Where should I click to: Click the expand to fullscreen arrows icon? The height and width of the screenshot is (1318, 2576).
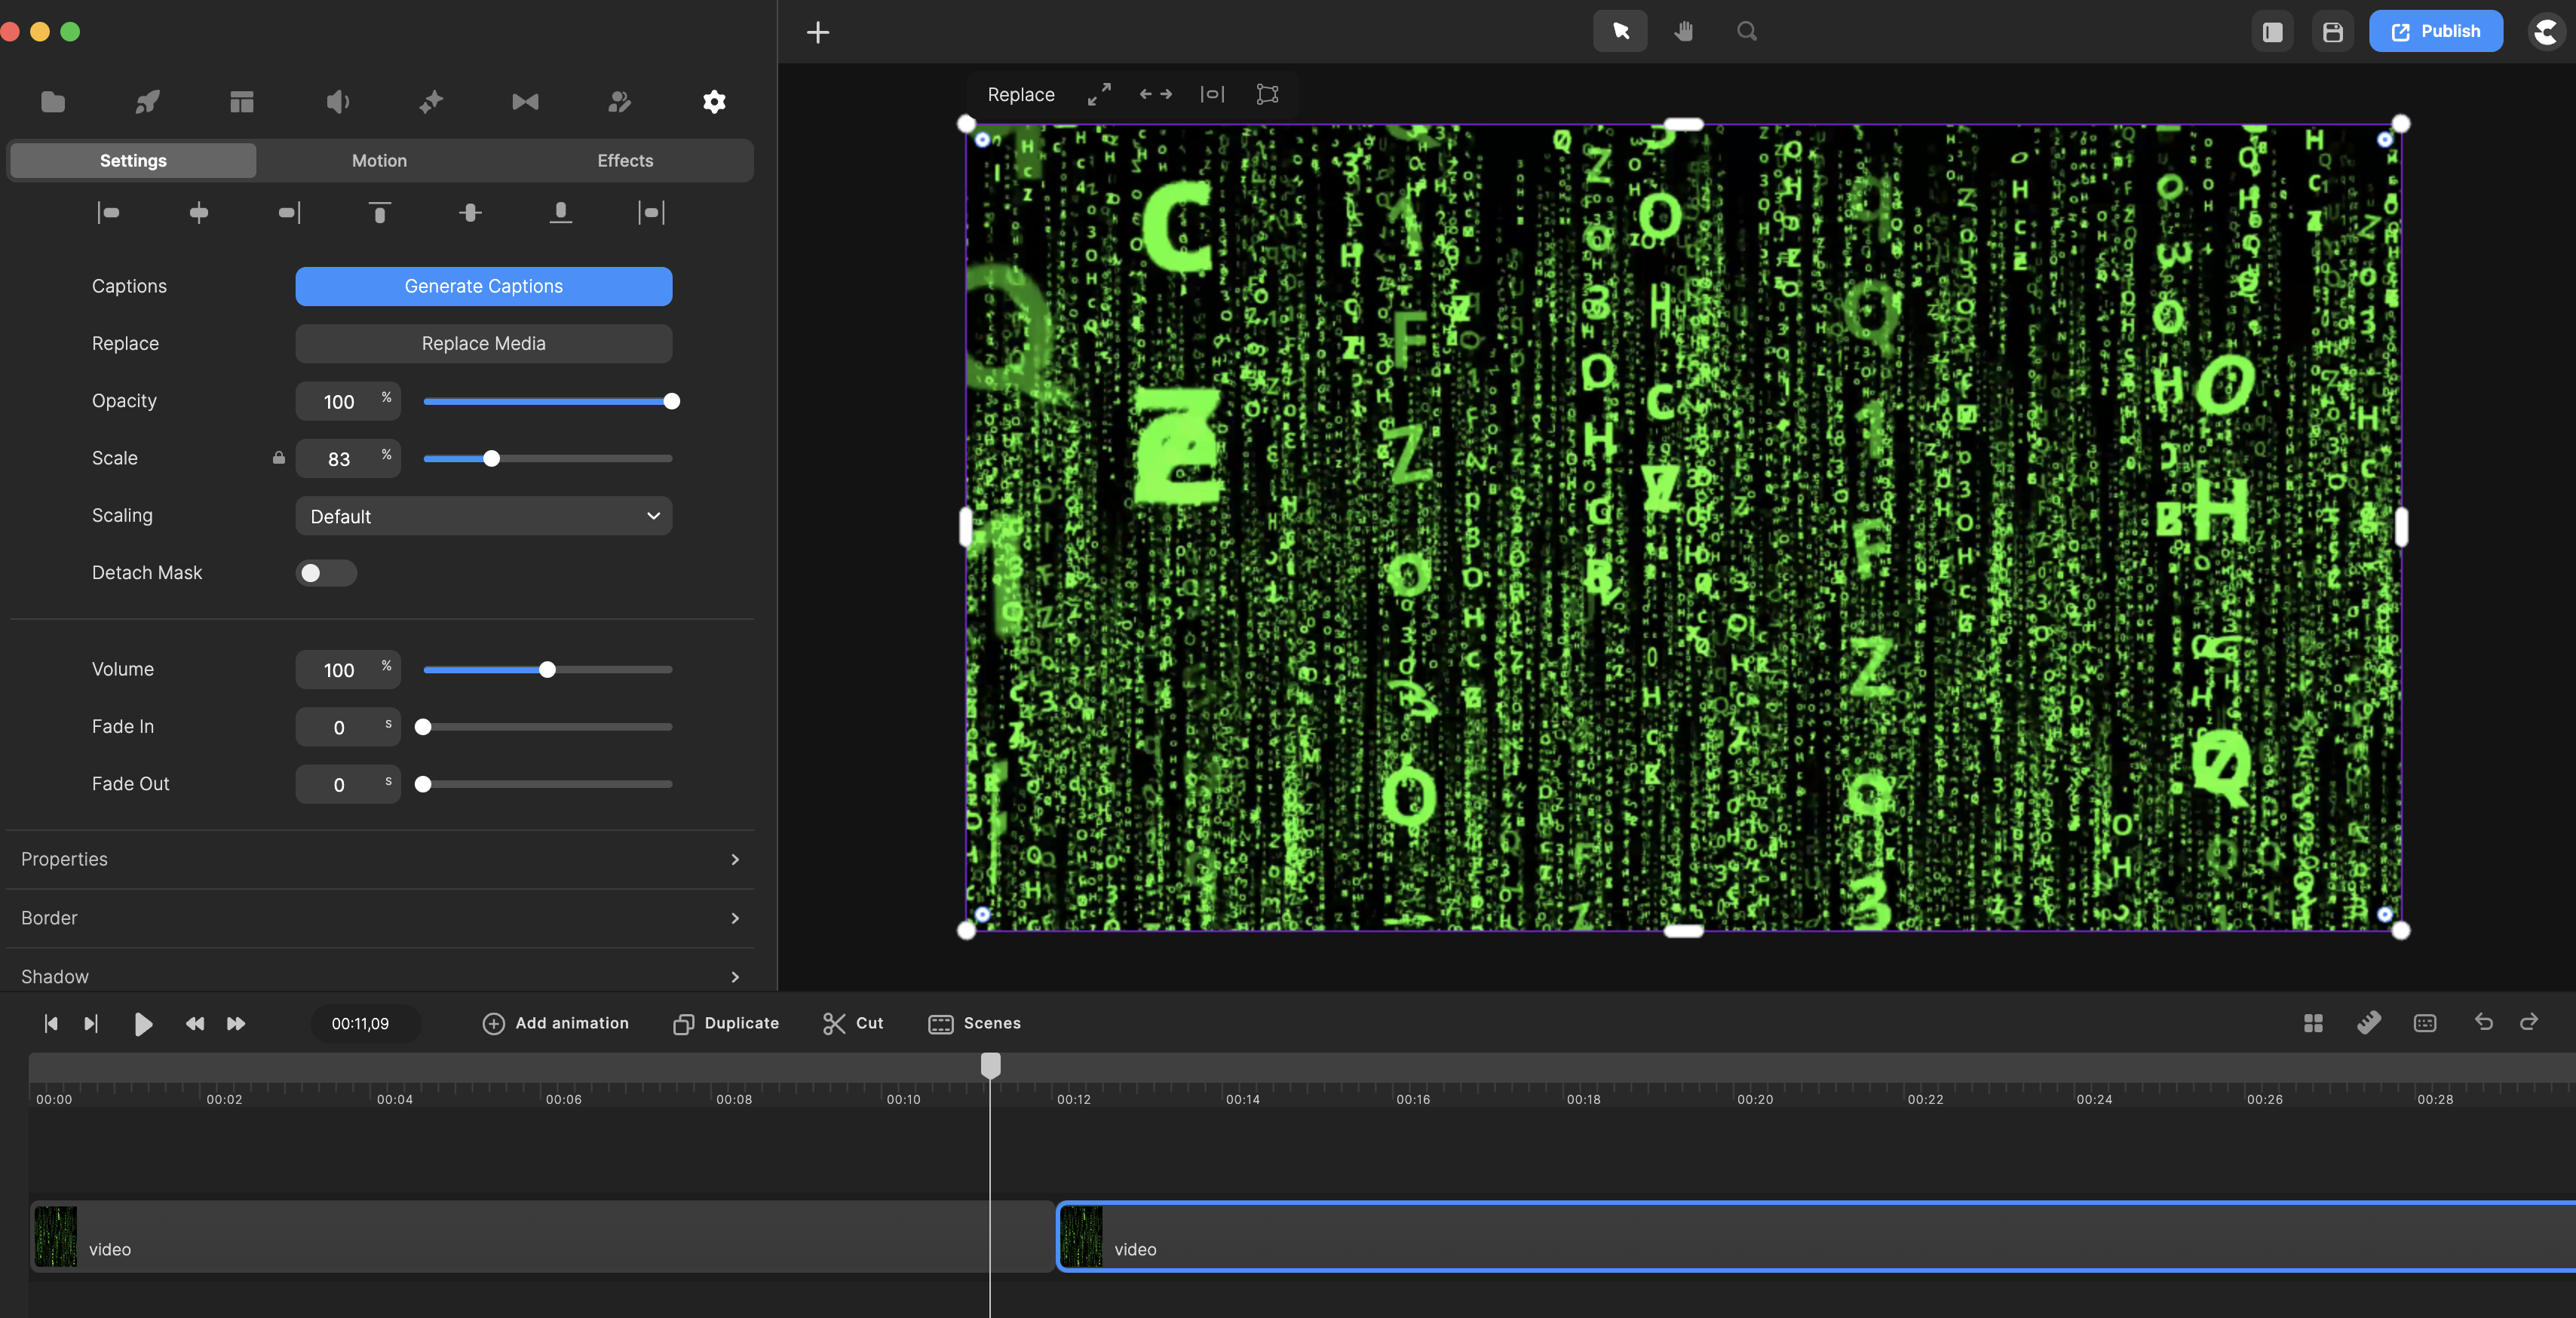(1099, 94)
